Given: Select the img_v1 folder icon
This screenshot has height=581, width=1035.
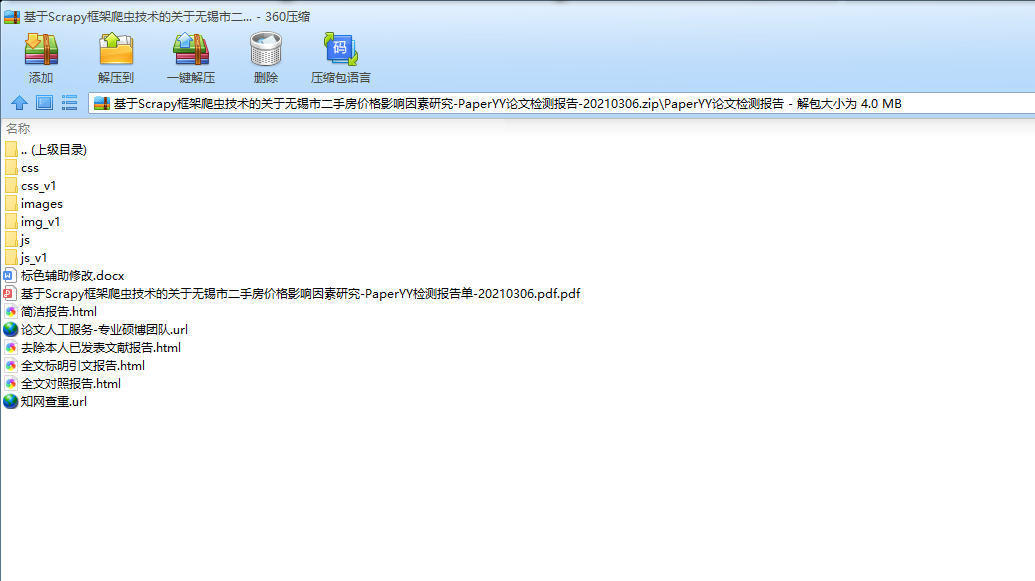Looking at the screenshot, I should [11, 221].
